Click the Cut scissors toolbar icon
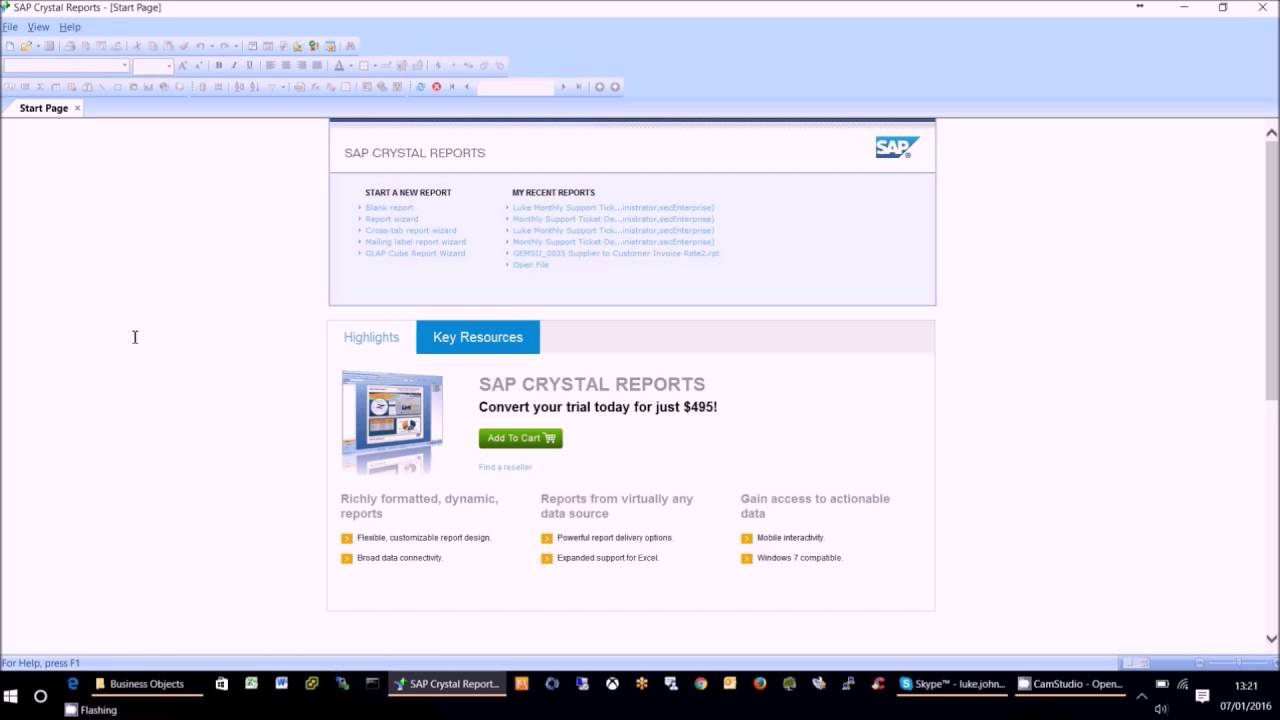1280x720 pixels. (137, 46)
